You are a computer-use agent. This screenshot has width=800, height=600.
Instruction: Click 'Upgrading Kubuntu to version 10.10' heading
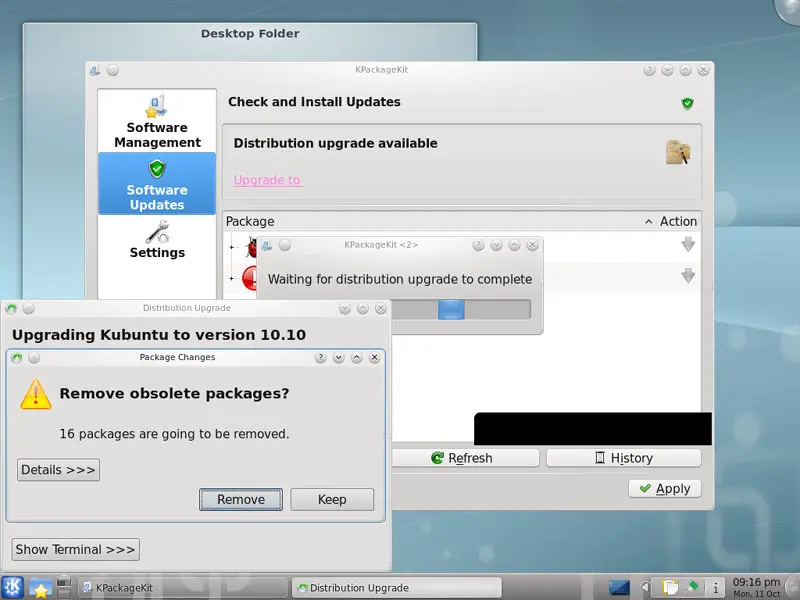click(x=159, y=335)
